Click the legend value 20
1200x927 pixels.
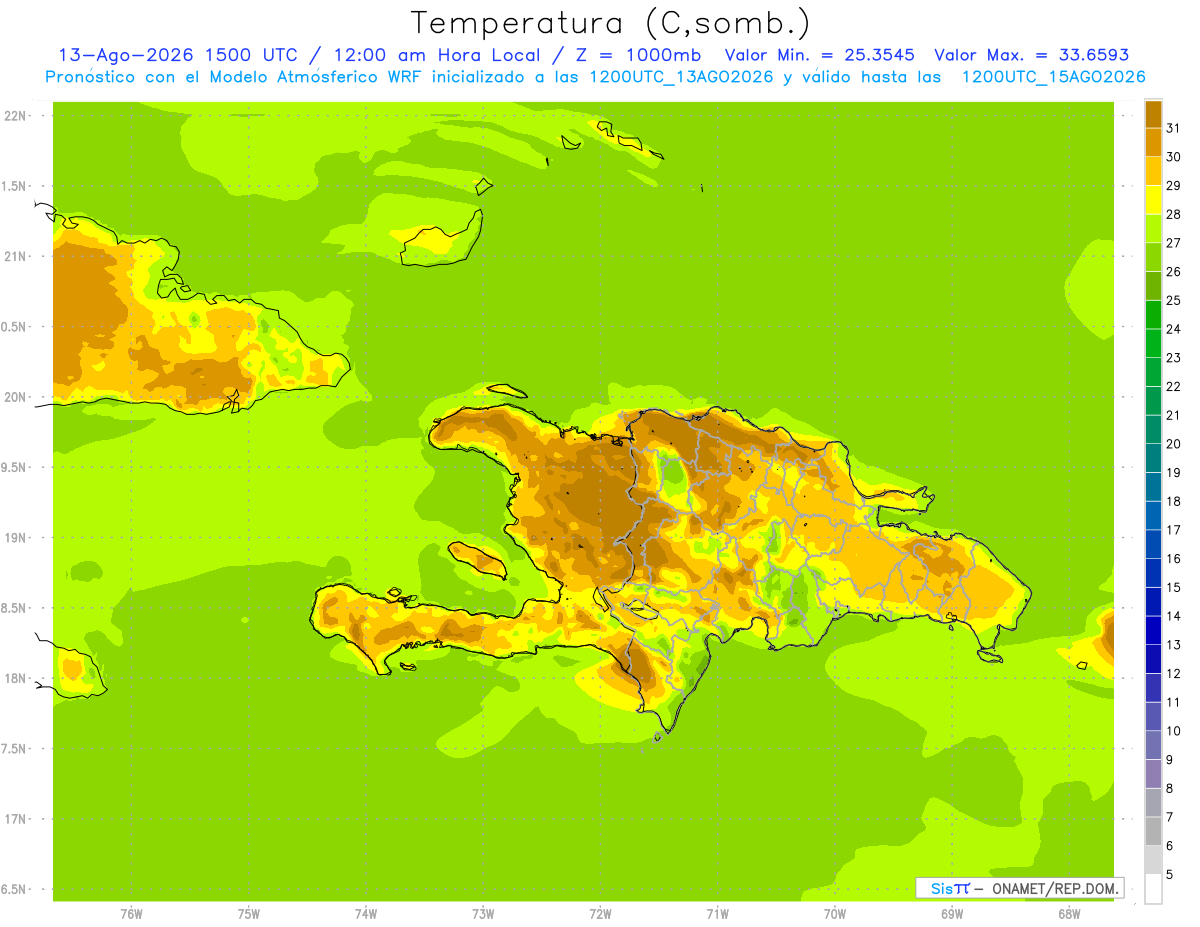pyautogui.click(x=1173, y=444)
